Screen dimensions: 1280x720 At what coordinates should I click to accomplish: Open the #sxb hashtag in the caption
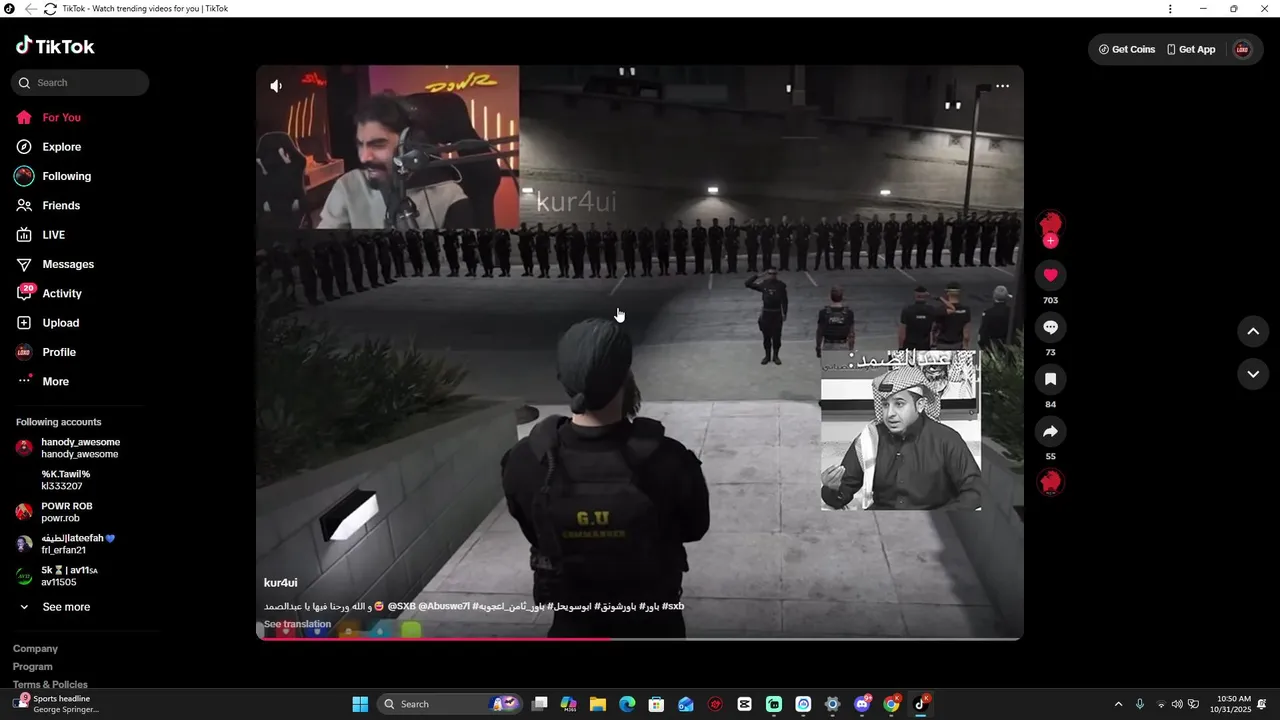673,606
